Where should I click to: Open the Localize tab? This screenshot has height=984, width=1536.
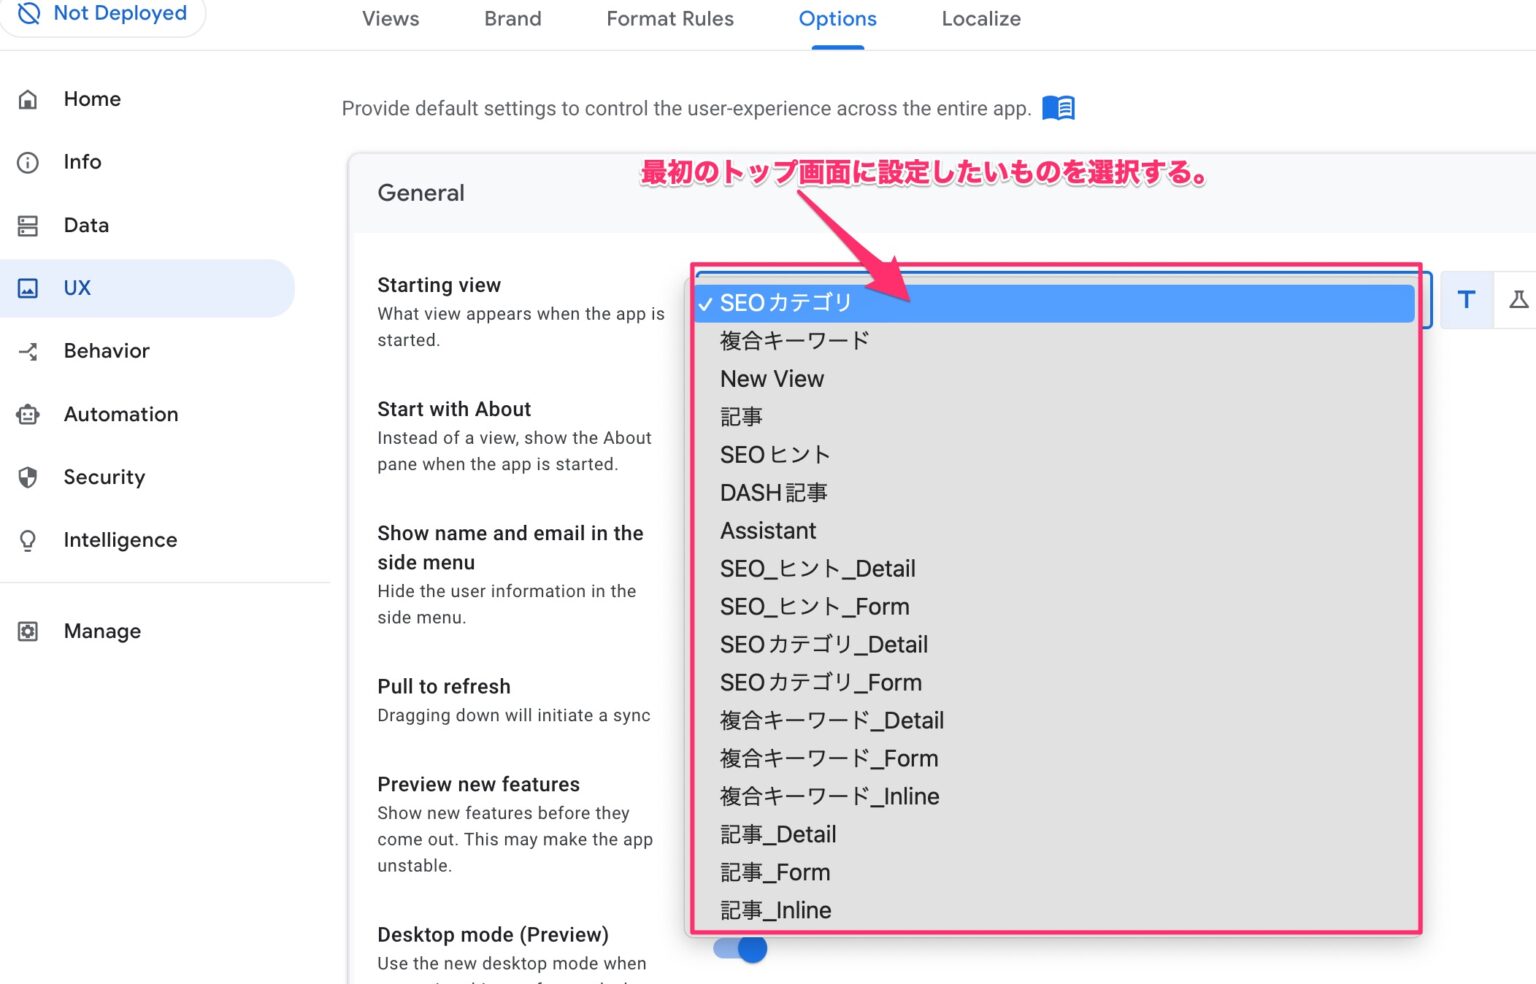point(980,18)
